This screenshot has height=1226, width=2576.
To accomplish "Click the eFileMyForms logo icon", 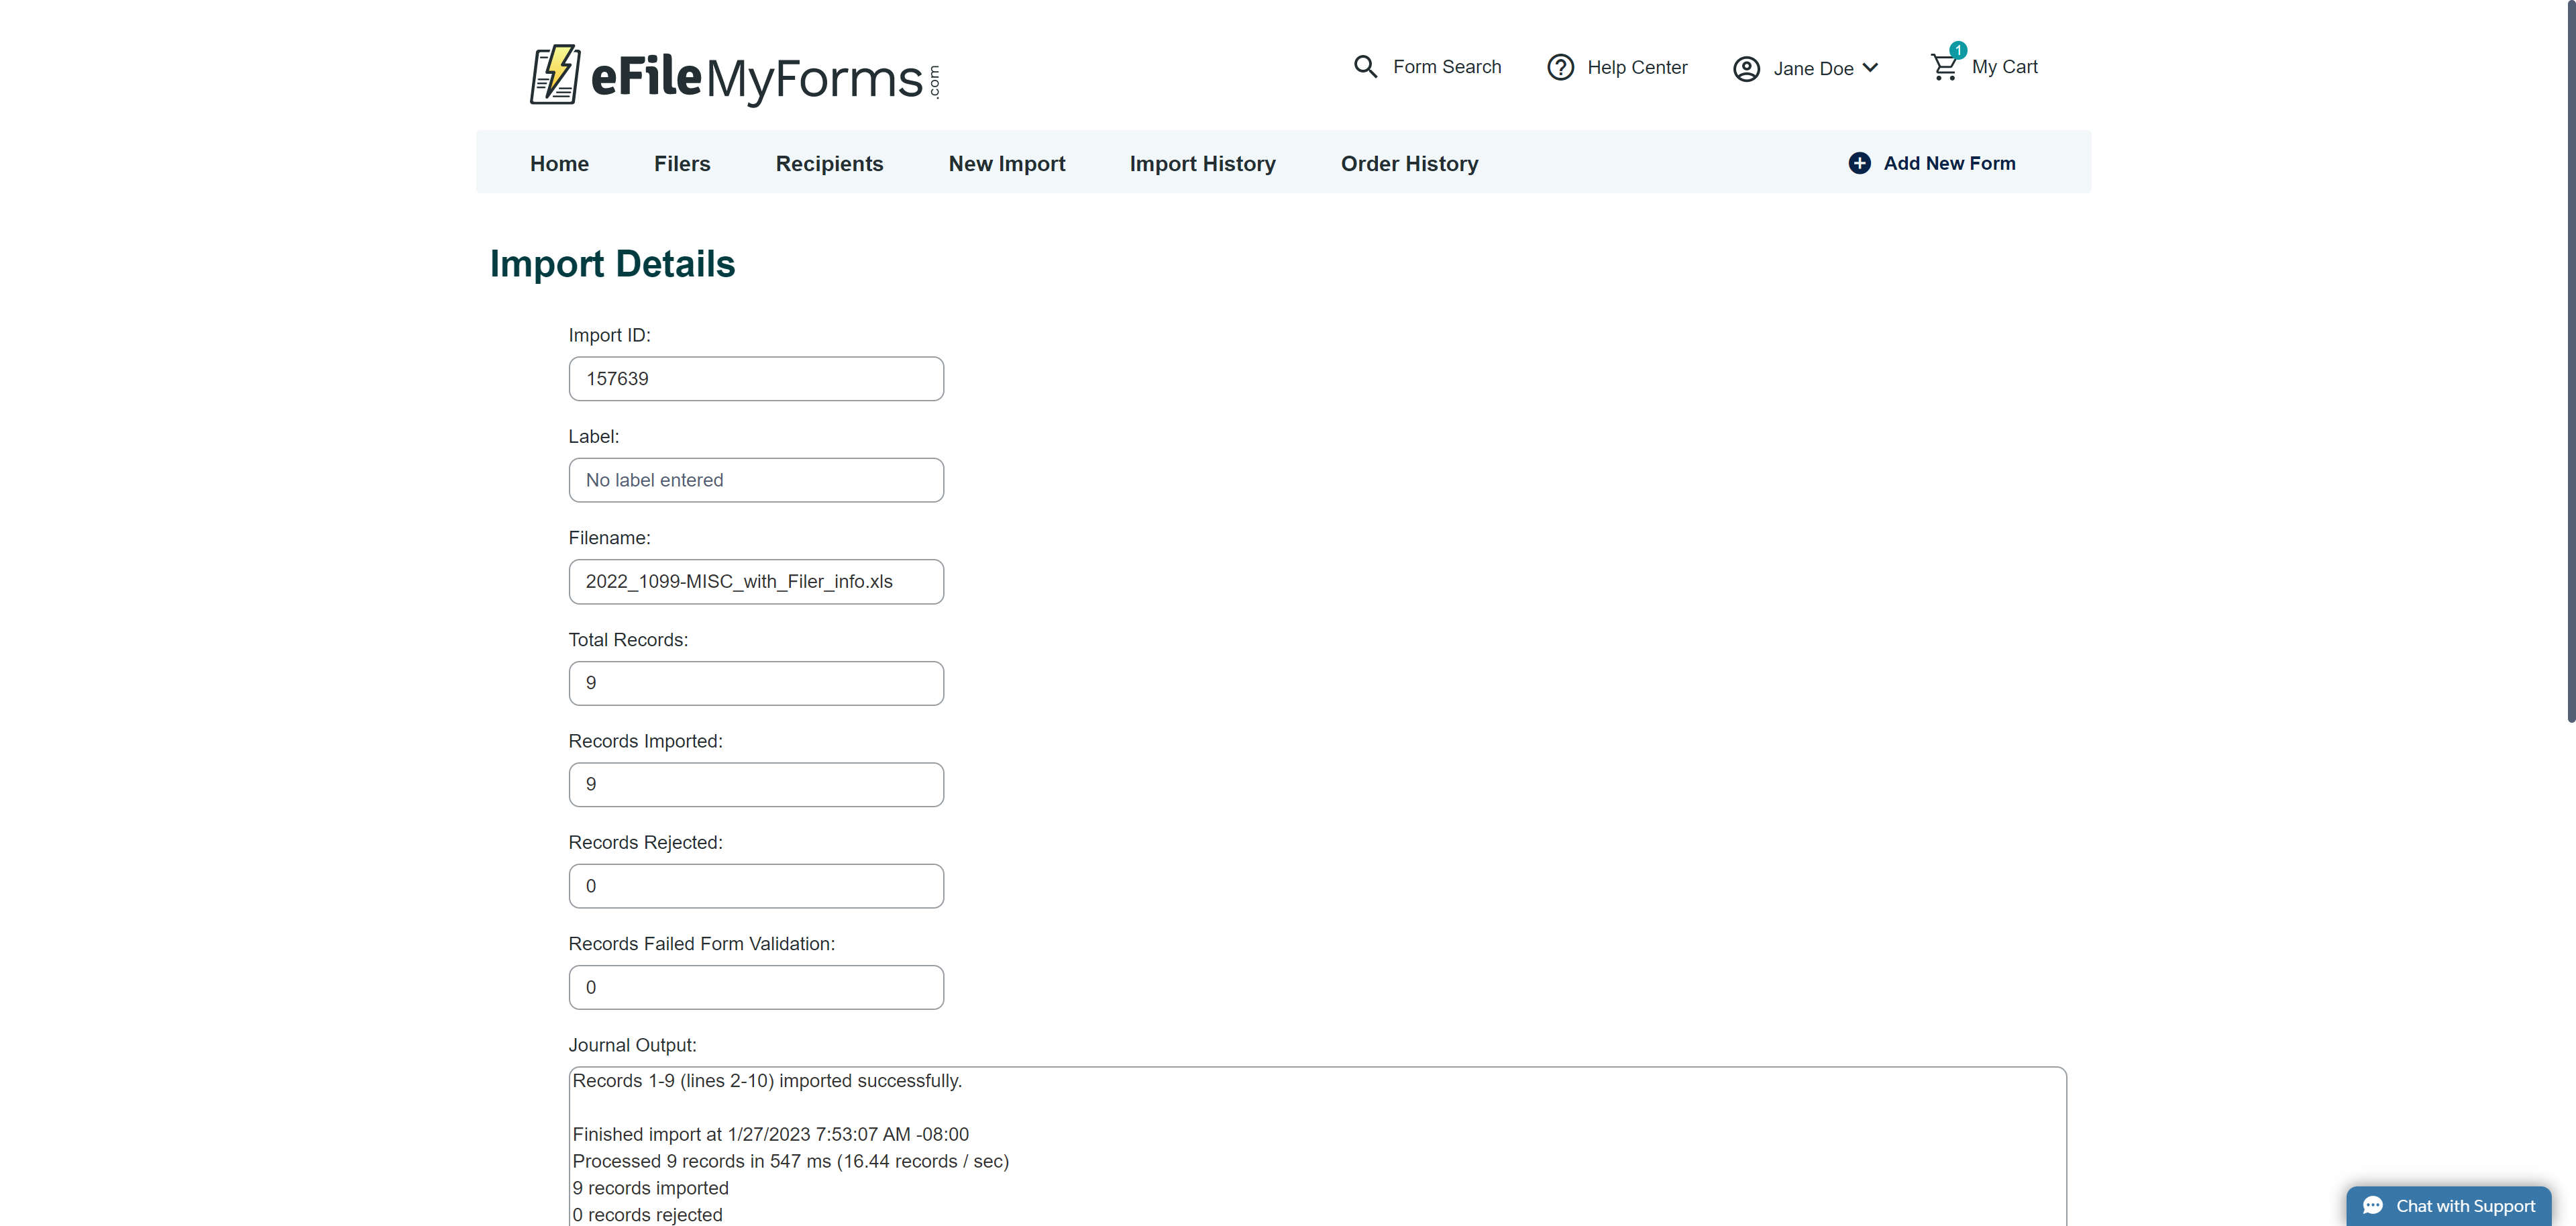I will (x=555, y=74).
